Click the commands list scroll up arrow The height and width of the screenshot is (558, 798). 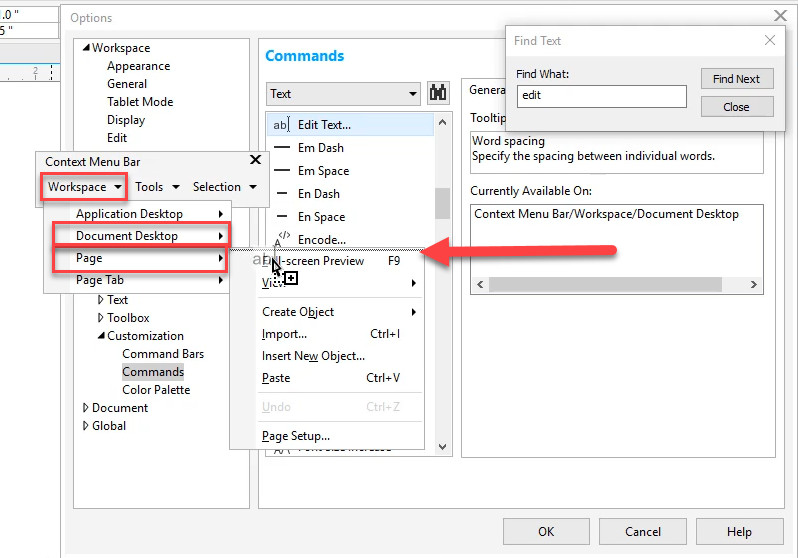tap(442, 123)
